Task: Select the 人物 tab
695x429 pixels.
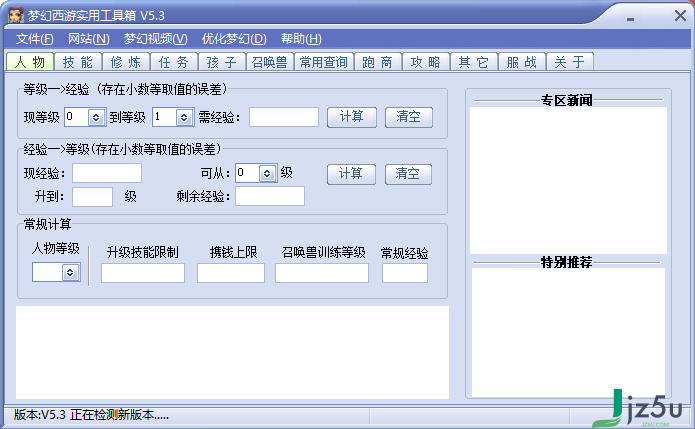Action: [30, 62]
